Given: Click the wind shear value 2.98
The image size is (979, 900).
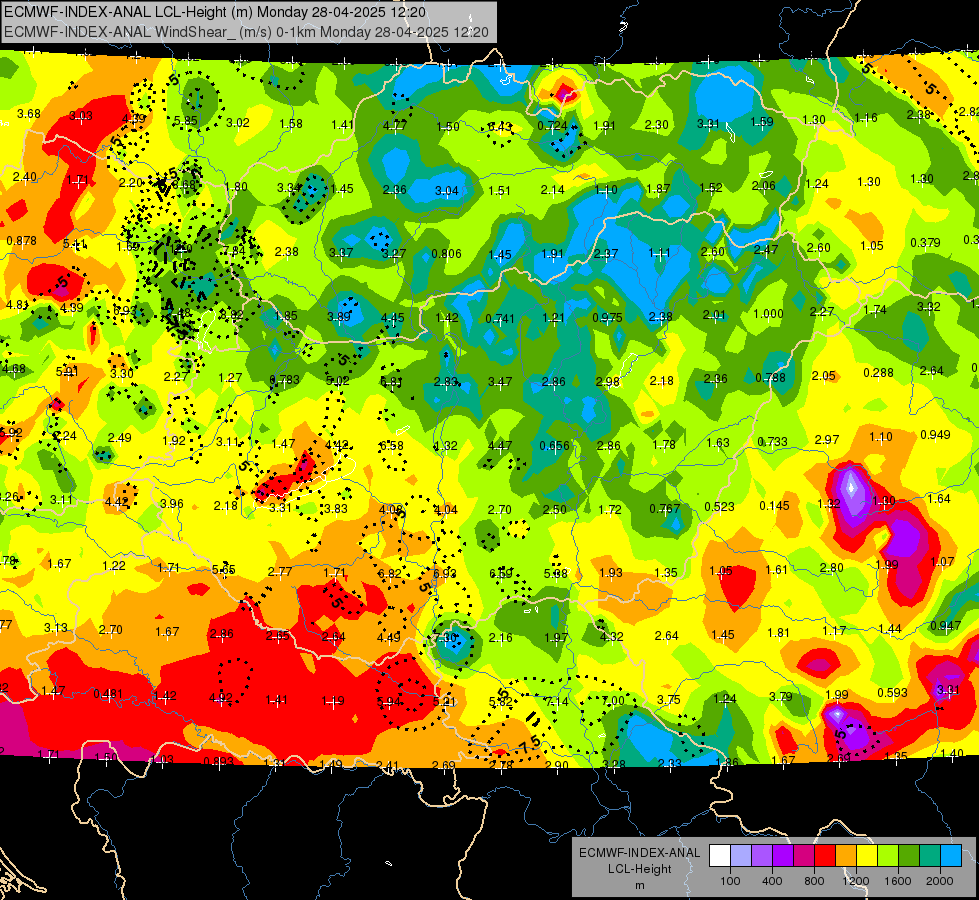Looking at the screenshot, I should pos(608,381).
